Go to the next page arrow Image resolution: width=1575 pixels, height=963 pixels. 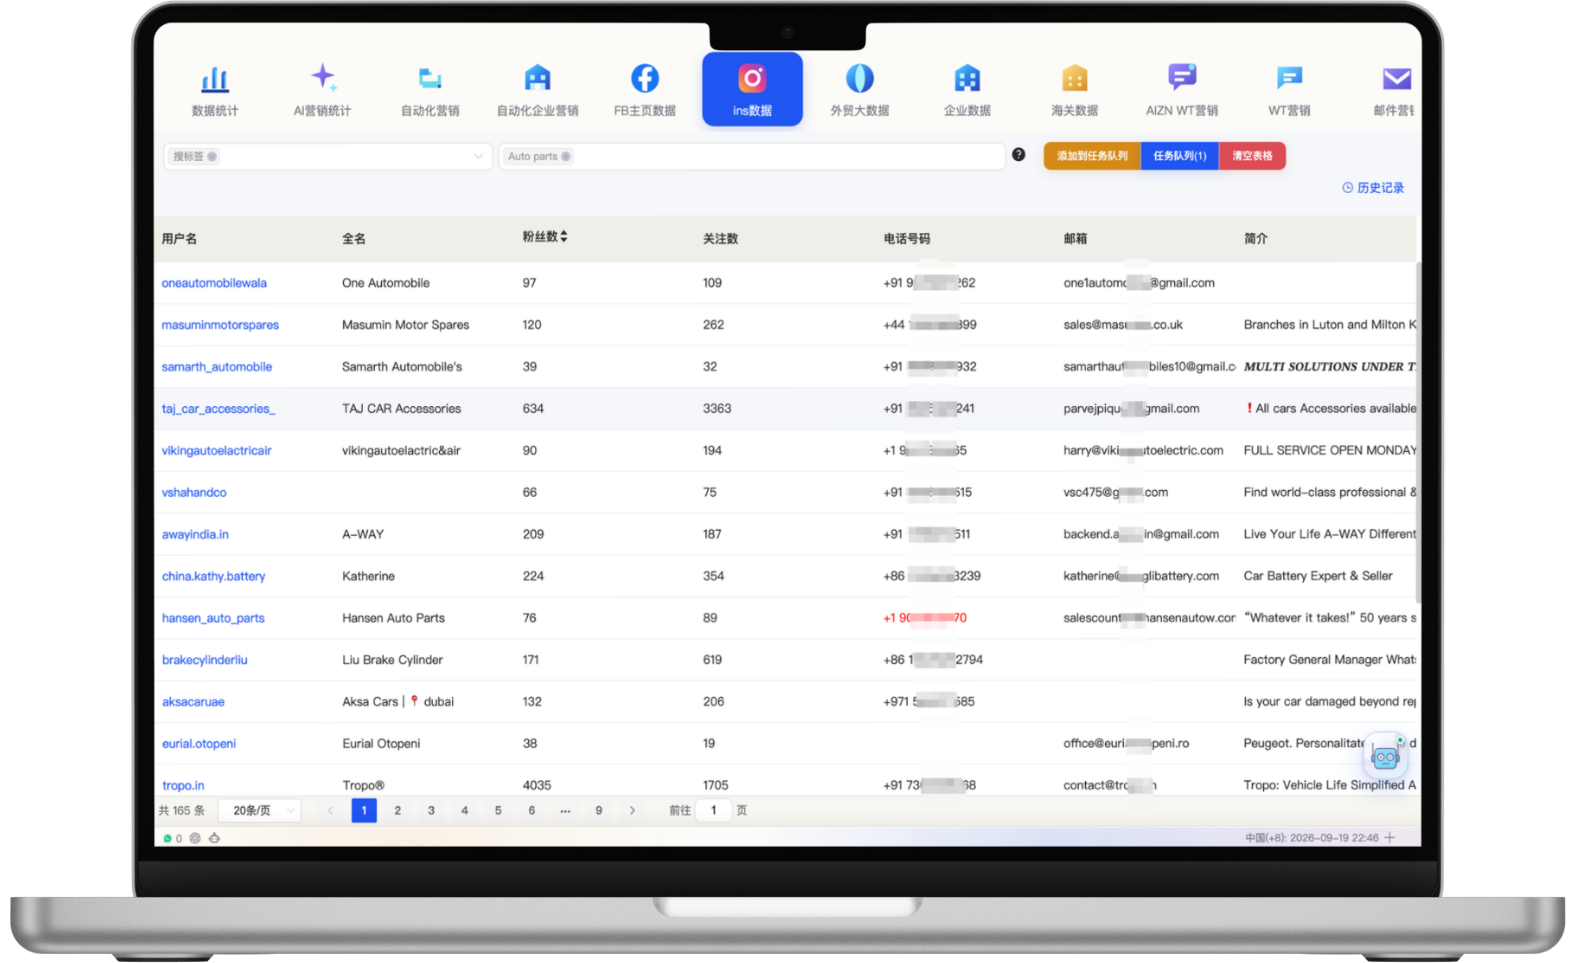(x=632, y=811)
